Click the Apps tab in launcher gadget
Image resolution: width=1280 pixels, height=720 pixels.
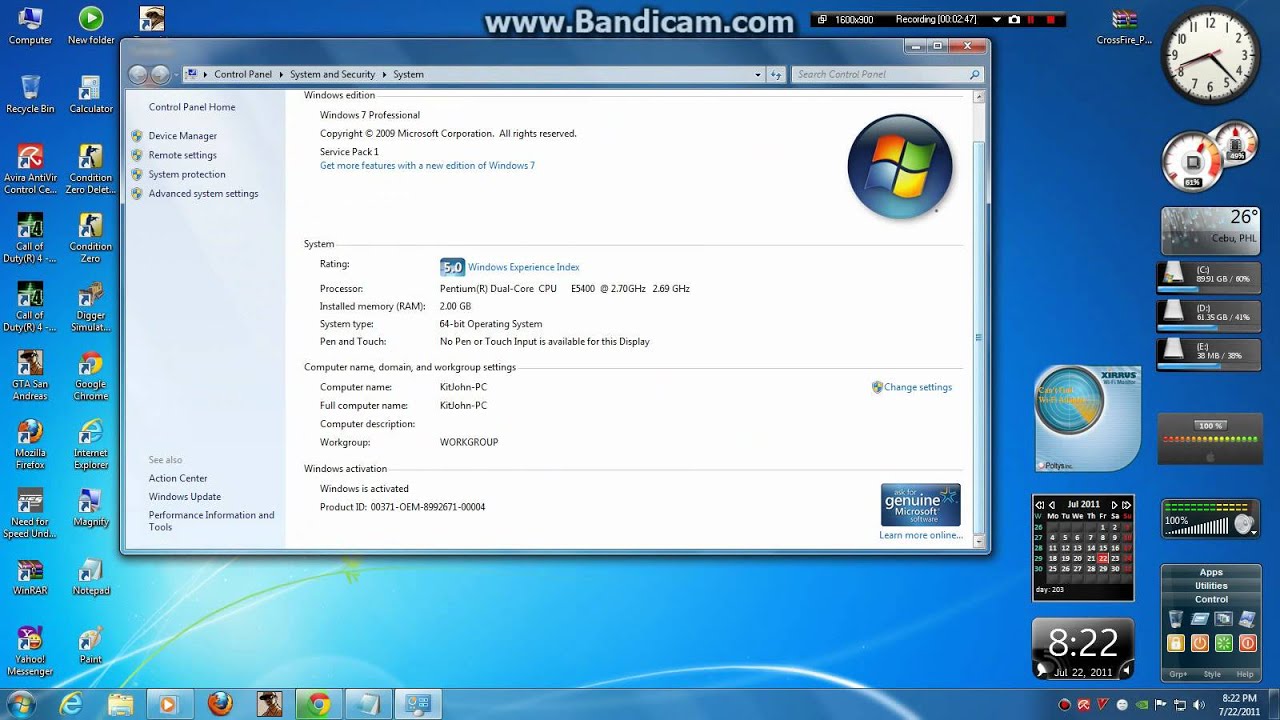tap(1211, 573)
